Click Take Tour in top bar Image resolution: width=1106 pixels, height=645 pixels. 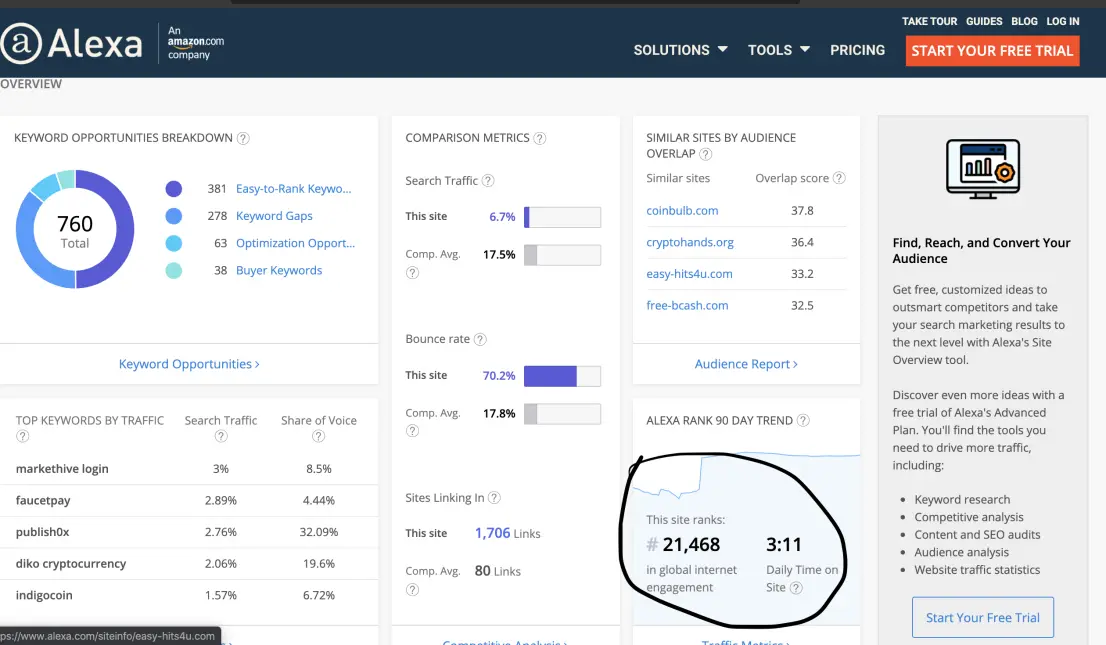click(929, 21)
